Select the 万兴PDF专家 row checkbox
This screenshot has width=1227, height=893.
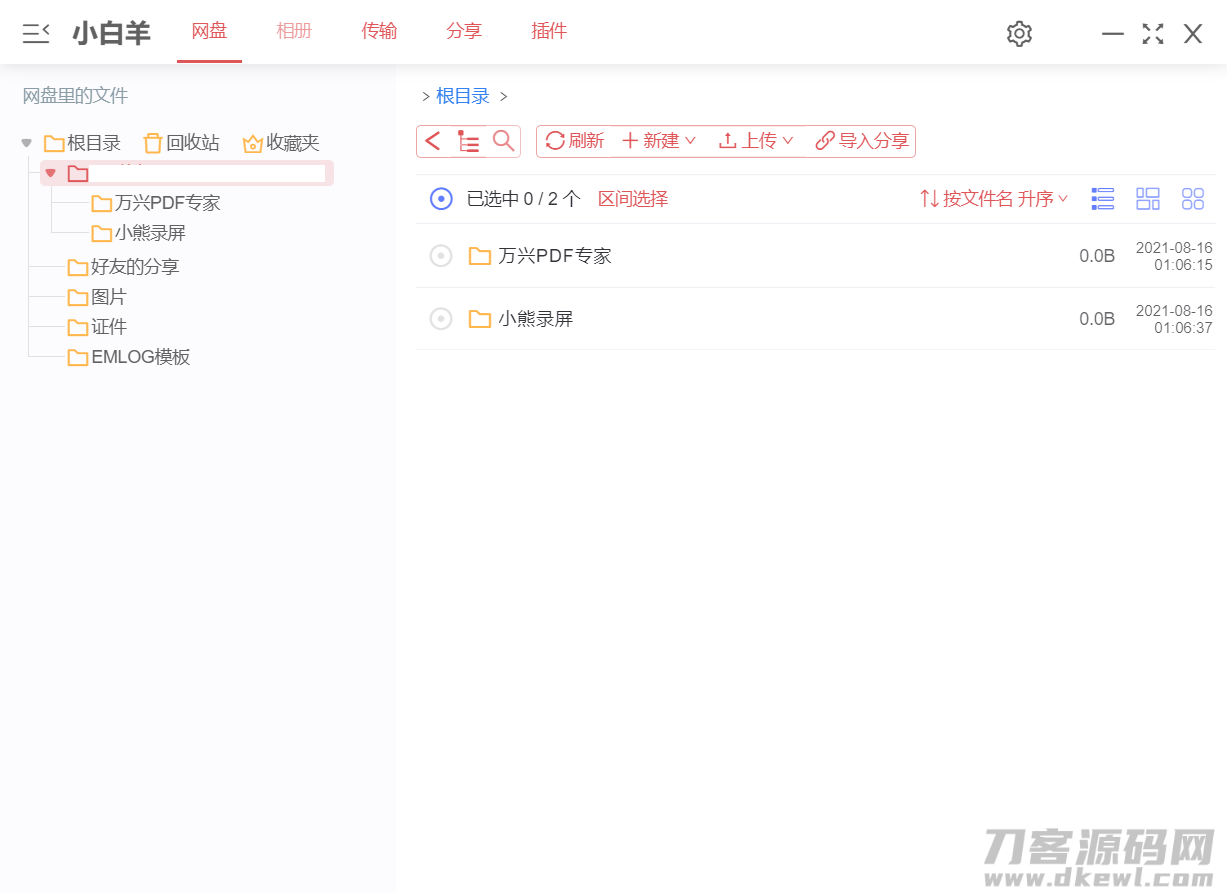(441, 256)
